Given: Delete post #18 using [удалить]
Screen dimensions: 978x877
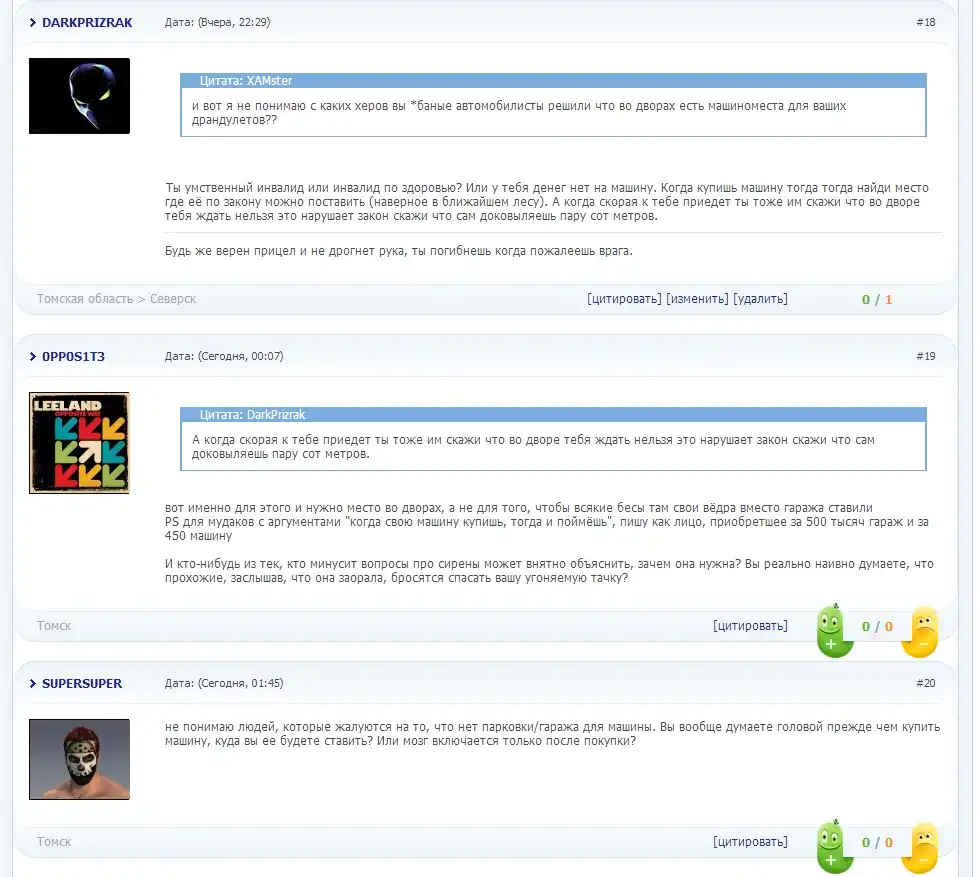Looking at the screenshot, I should pyautogui.click(x=760, y=299).
